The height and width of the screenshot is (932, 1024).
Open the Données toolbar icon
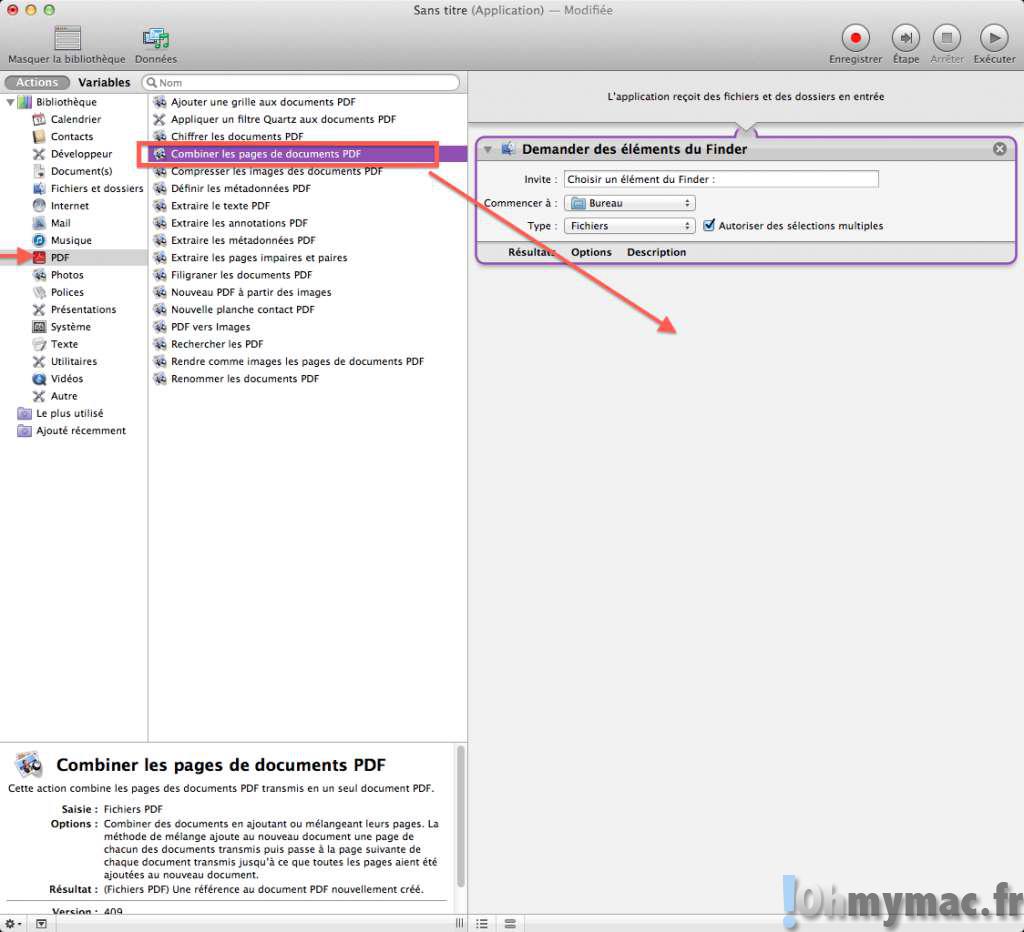(156, 39)
